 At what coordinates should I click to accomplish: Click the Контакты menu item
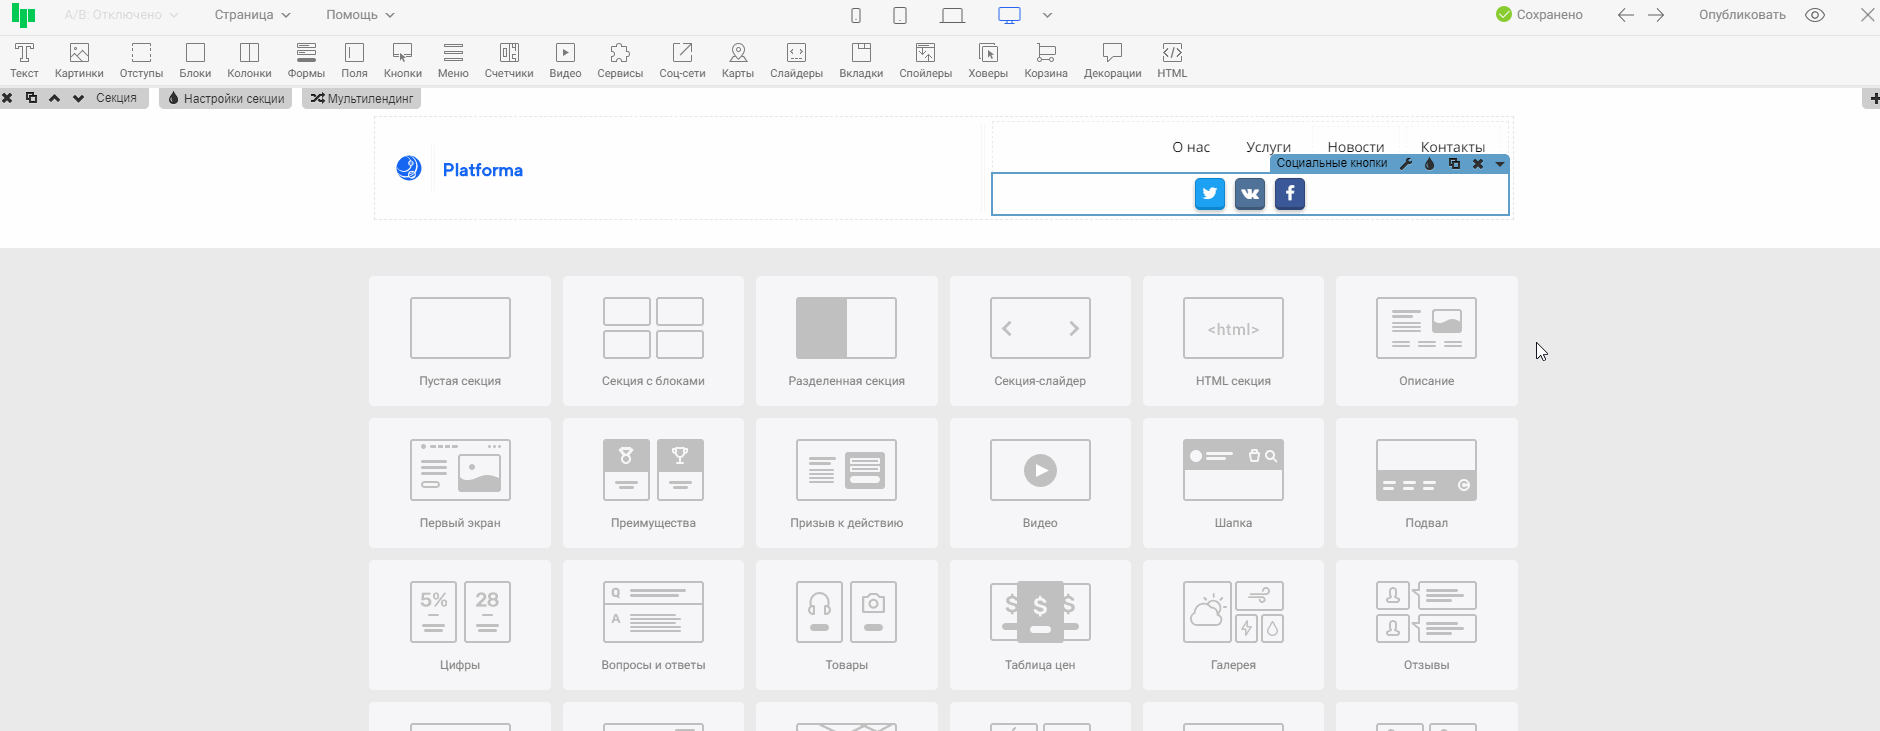click(1453, 147)
